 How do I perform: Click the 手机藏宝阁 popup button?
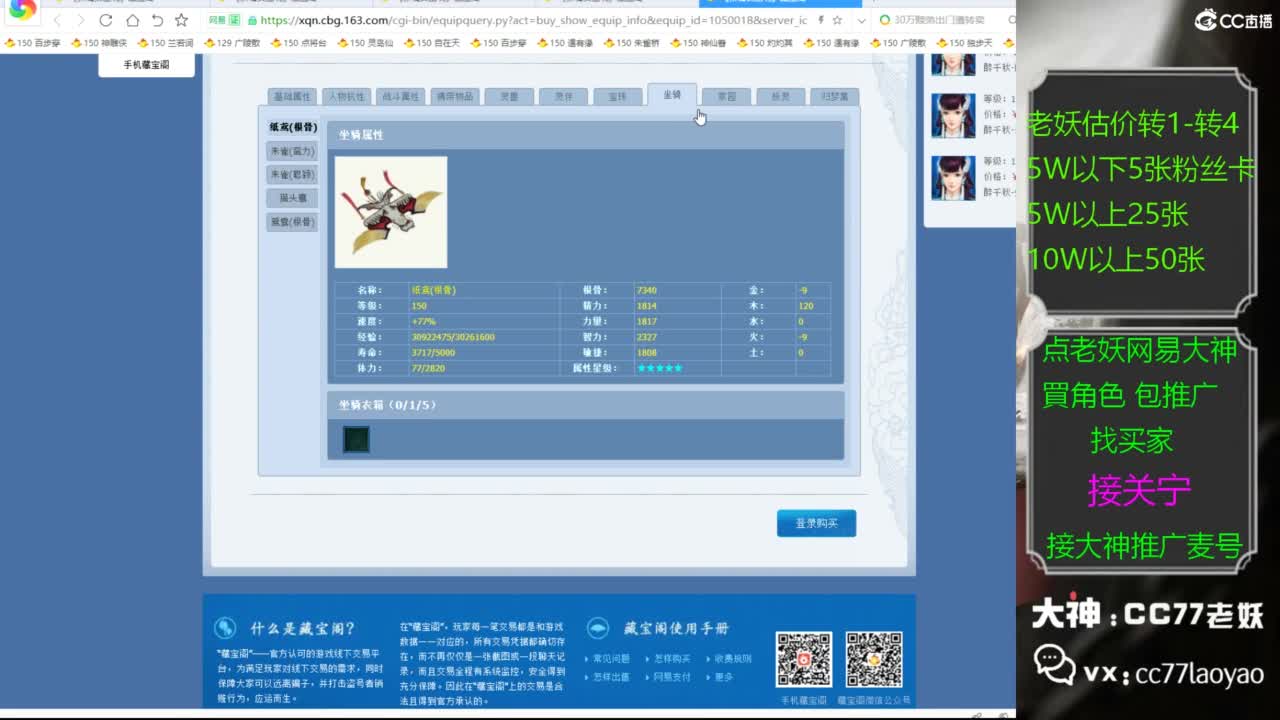146,65
